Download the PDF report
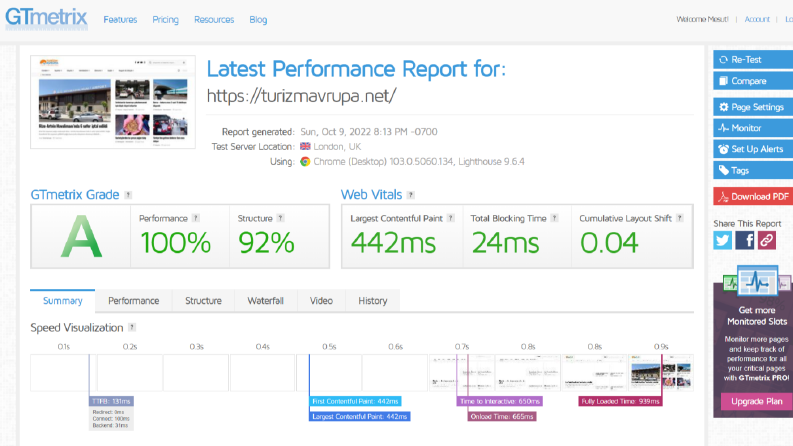This screenshot has height=446, width=793. tap(753, 197)
